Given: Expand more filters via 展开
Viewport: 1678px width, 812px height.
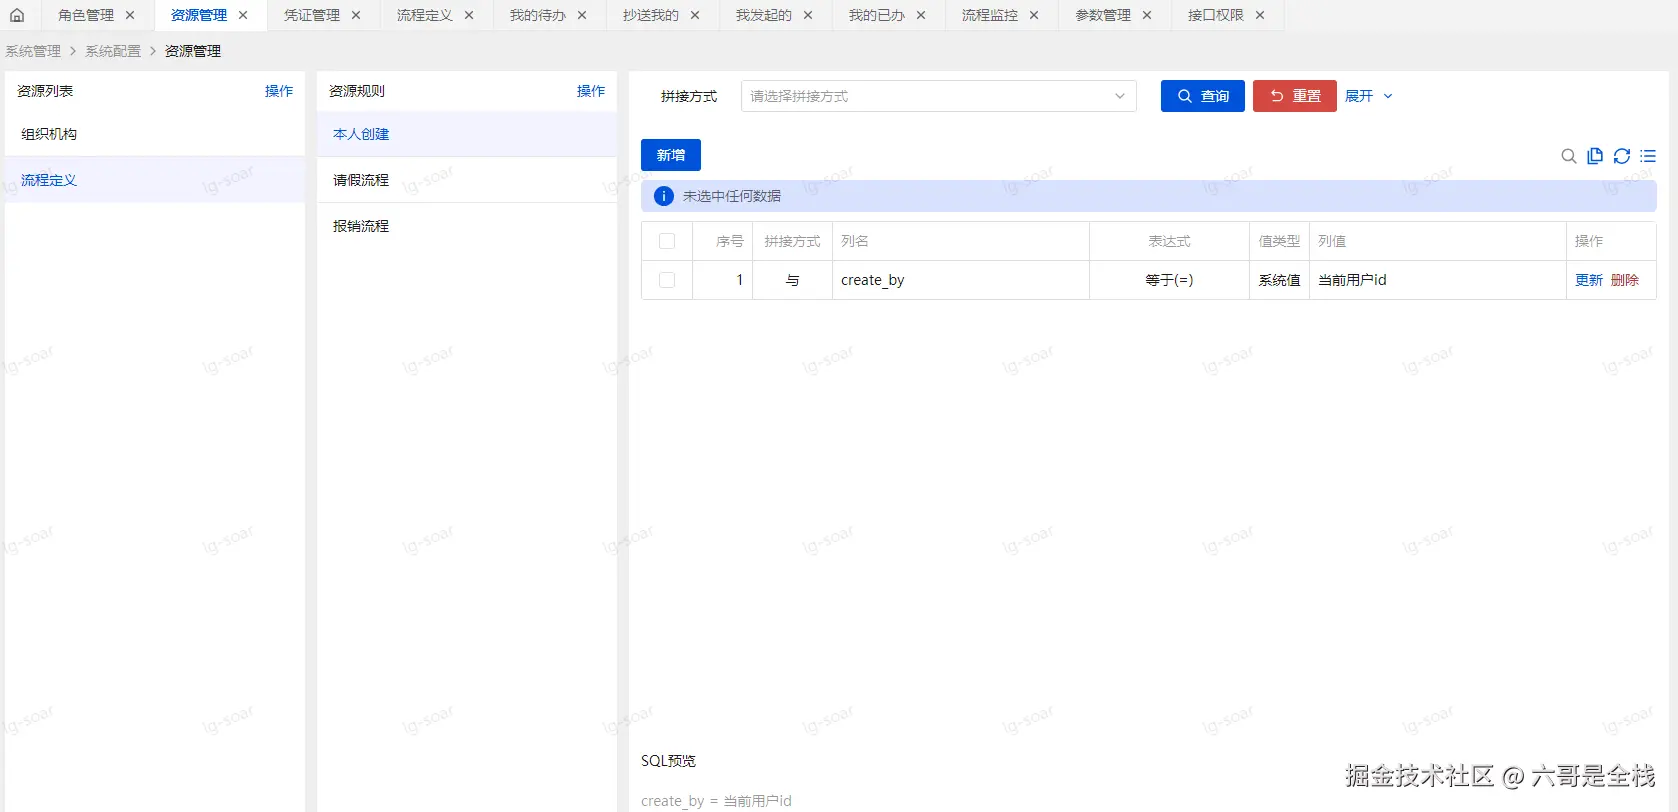Looking at the screenshot, I should pyautogui.click(x=1369, y=96).
